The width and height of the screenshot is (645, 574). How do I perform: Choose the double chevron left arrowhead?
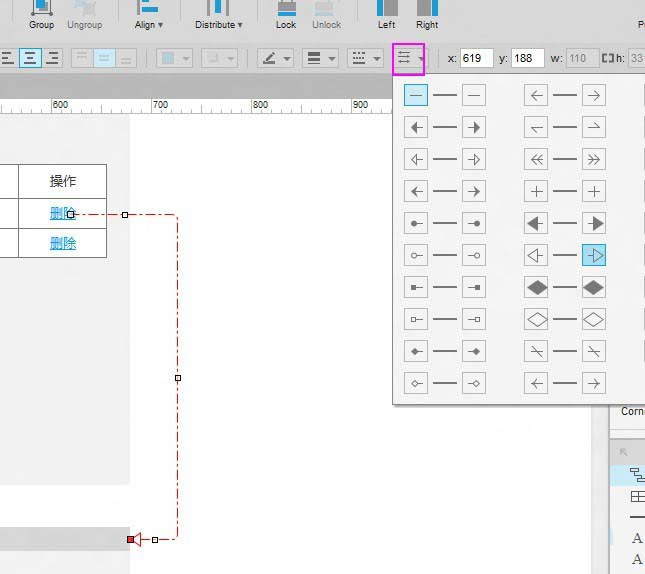click(537, 159)
